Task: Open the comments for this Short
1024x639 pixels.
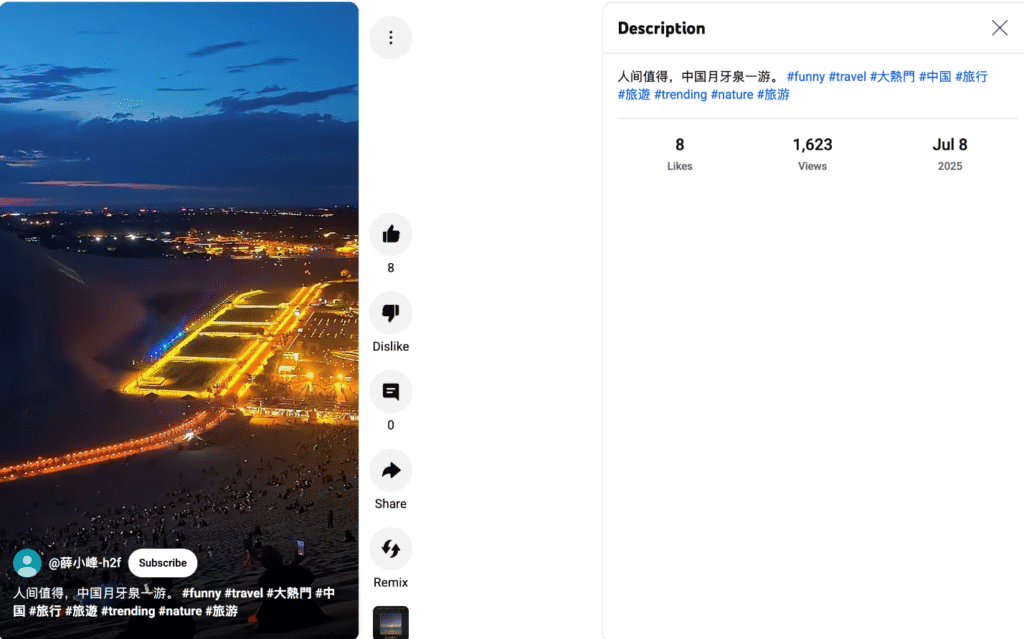Action: [390, 392]
